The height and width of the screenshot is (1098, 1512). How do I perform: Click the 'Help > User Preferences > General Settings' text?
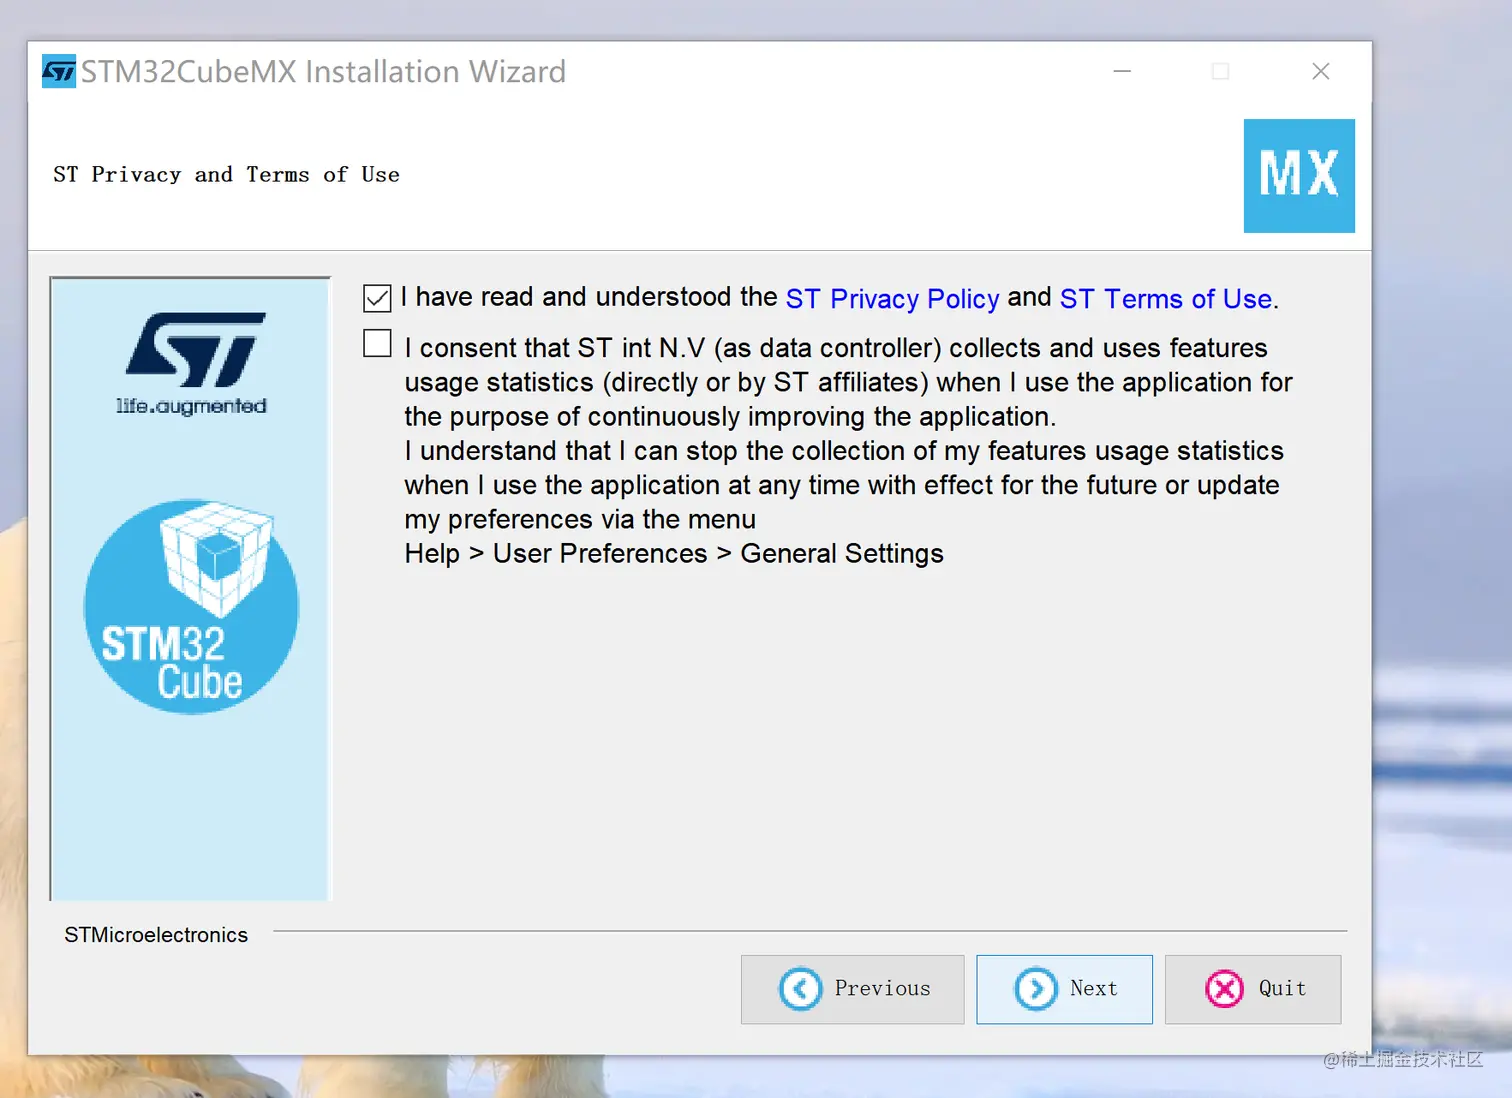click(x=674, y=554)
